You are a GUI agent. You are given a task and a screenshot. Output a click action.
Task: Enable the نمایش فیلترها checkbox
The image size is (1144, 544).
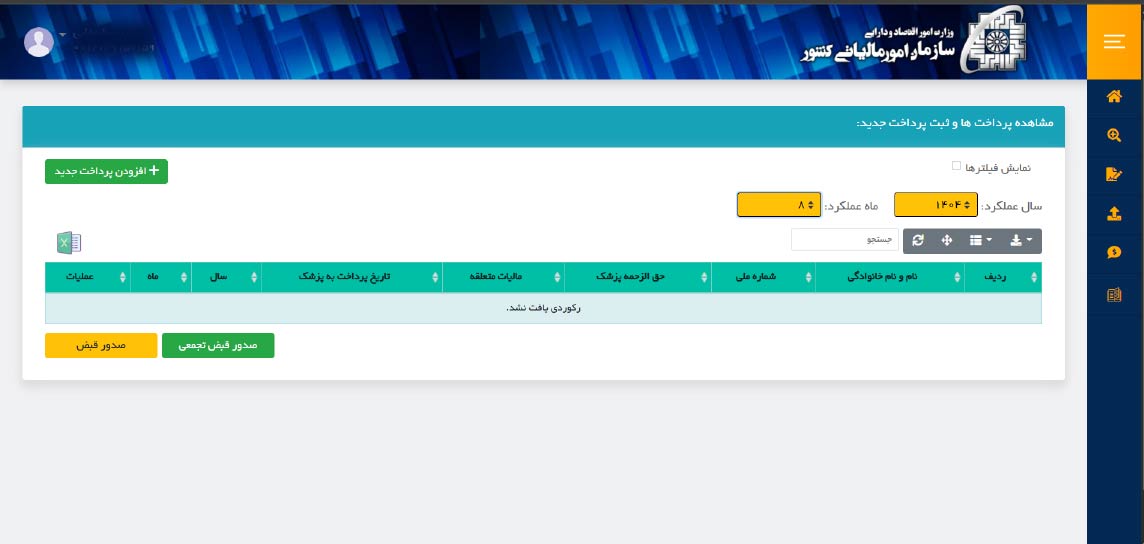coord(957,166)
